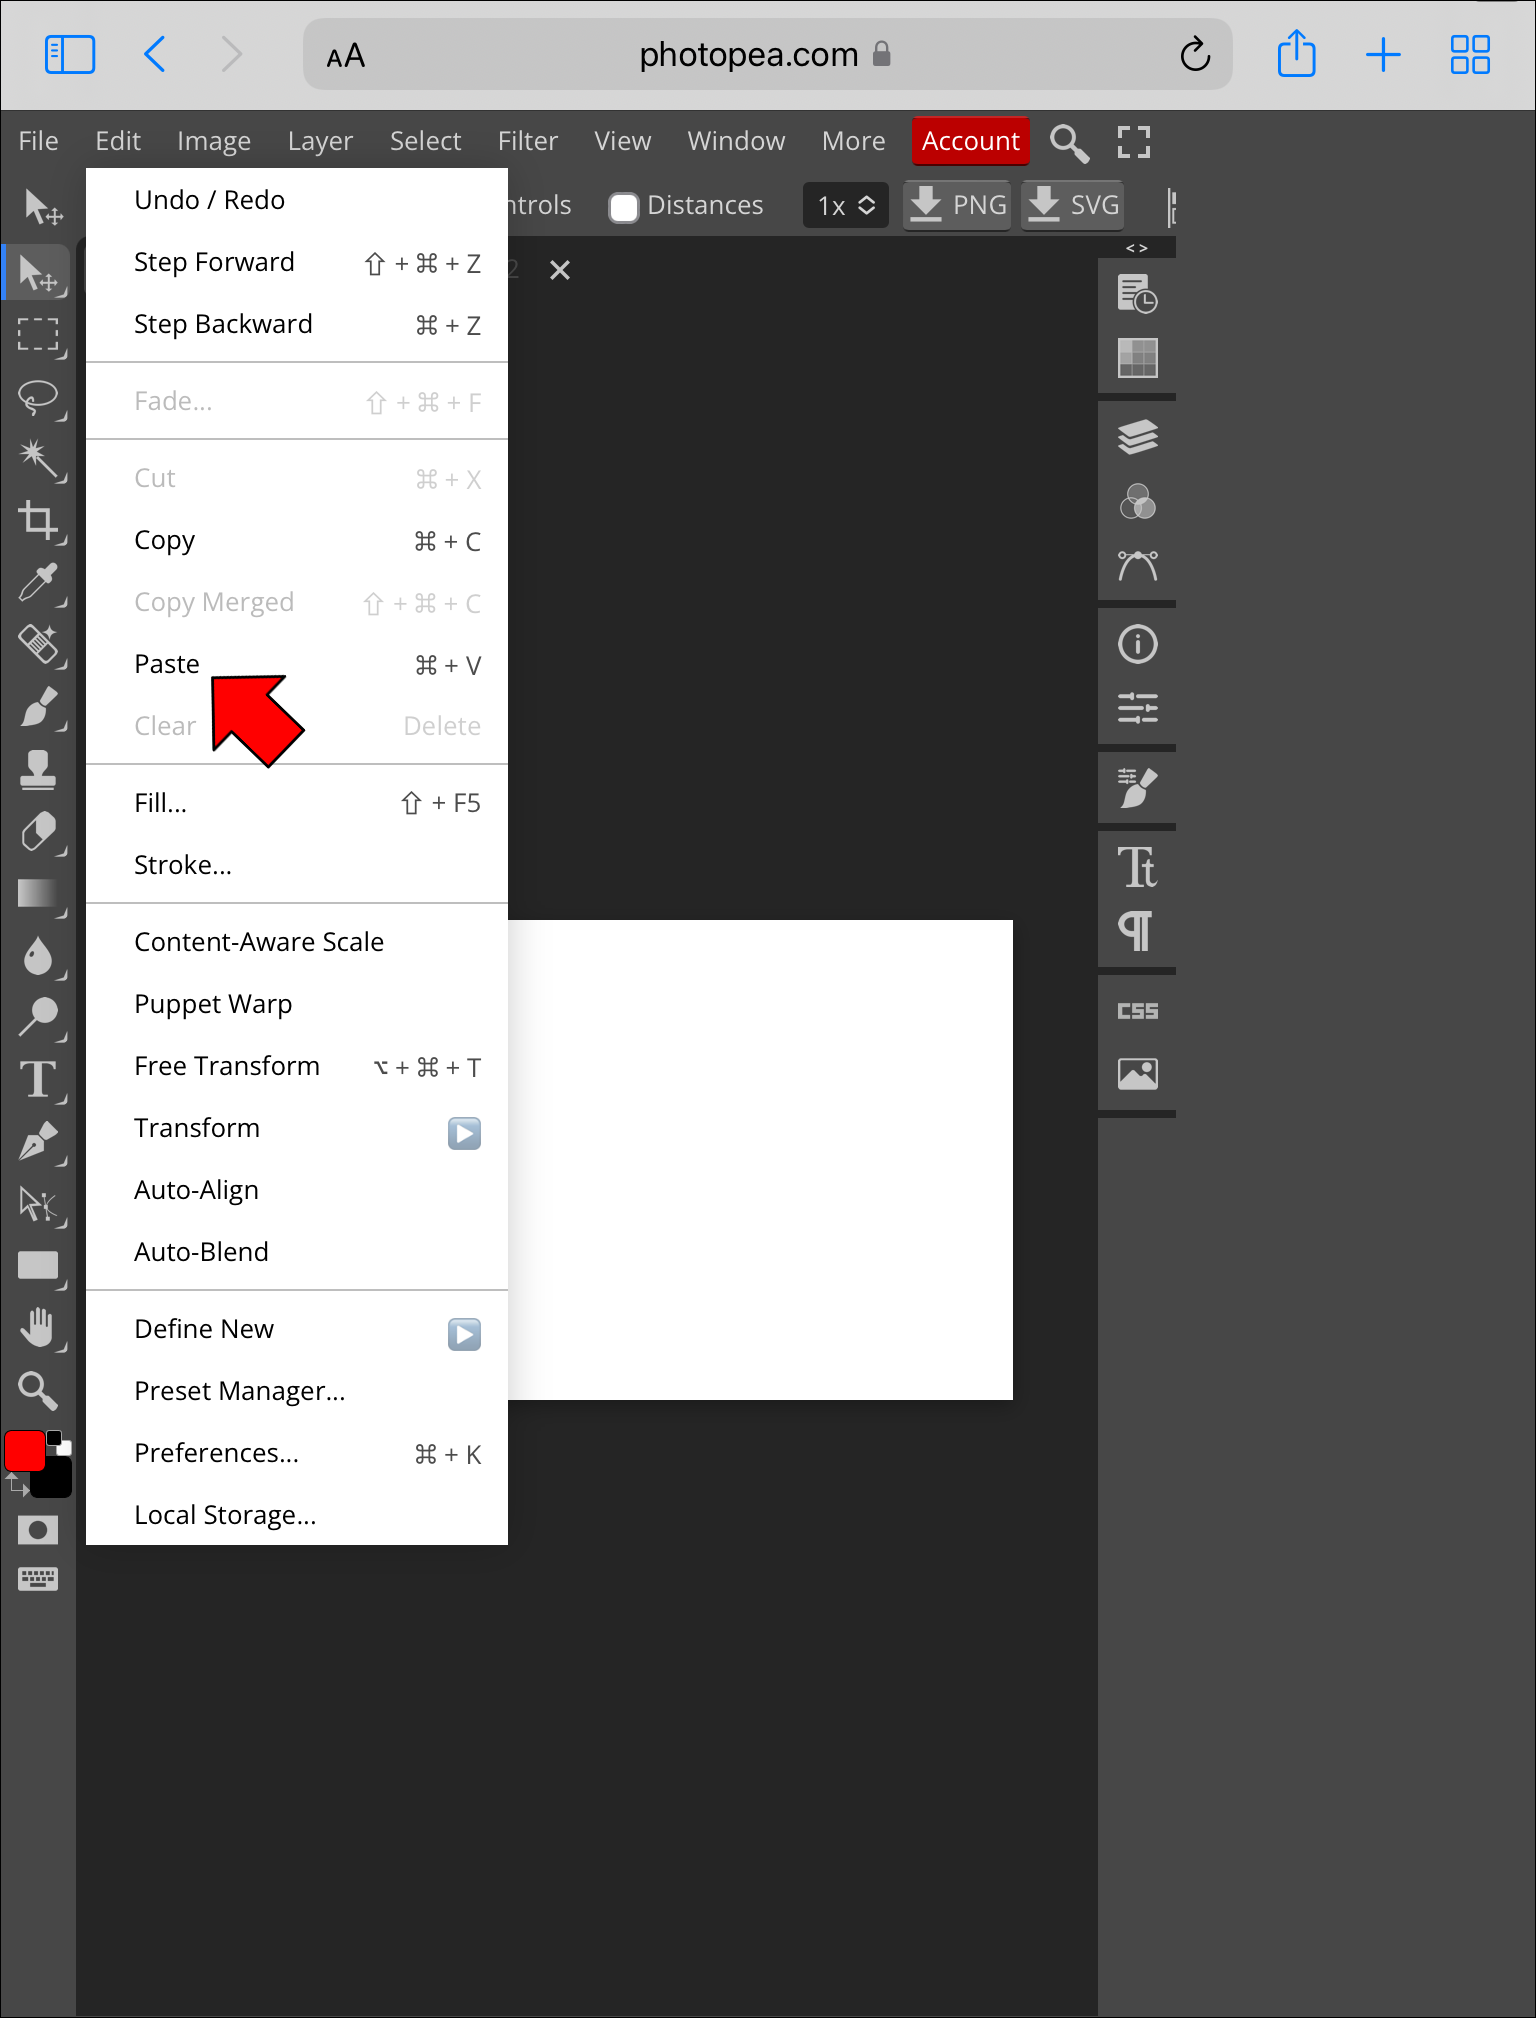Select the Clone Stamp tool
This screenshot has width=1536, height=2018.
[x=38, y=769]
